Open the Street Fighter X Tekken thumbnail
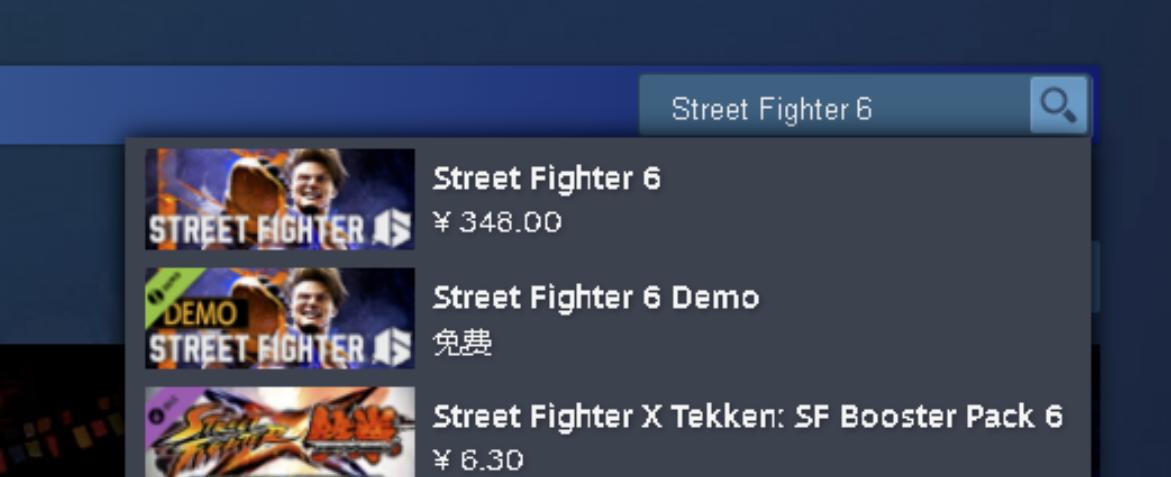Image resolution: width=1171 pixels, height=477 pixels. [279, 432]
